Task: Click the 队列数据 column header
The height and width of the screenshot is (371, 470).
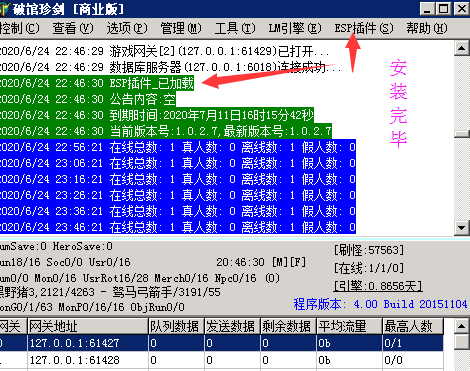Action: (176, 326)
